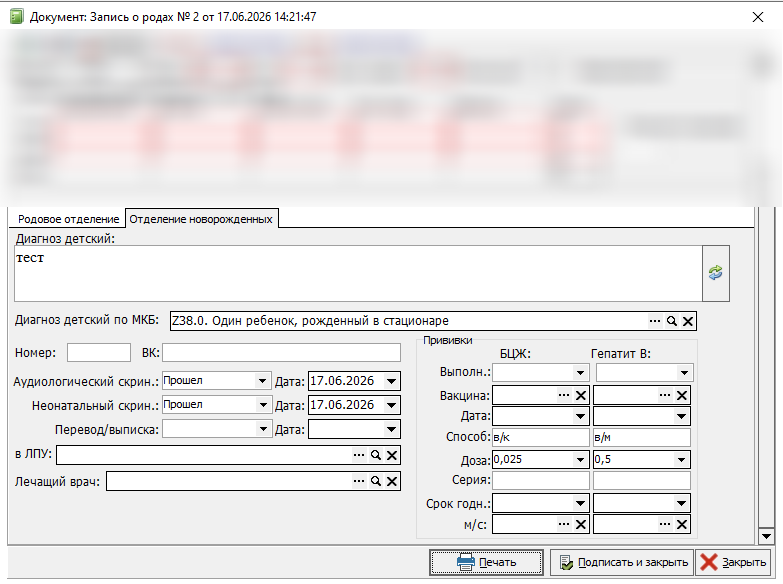Search в ЛПУ with the magnifier icon
The width and height of the screenshot is (783, 584).
coord(376,455)
